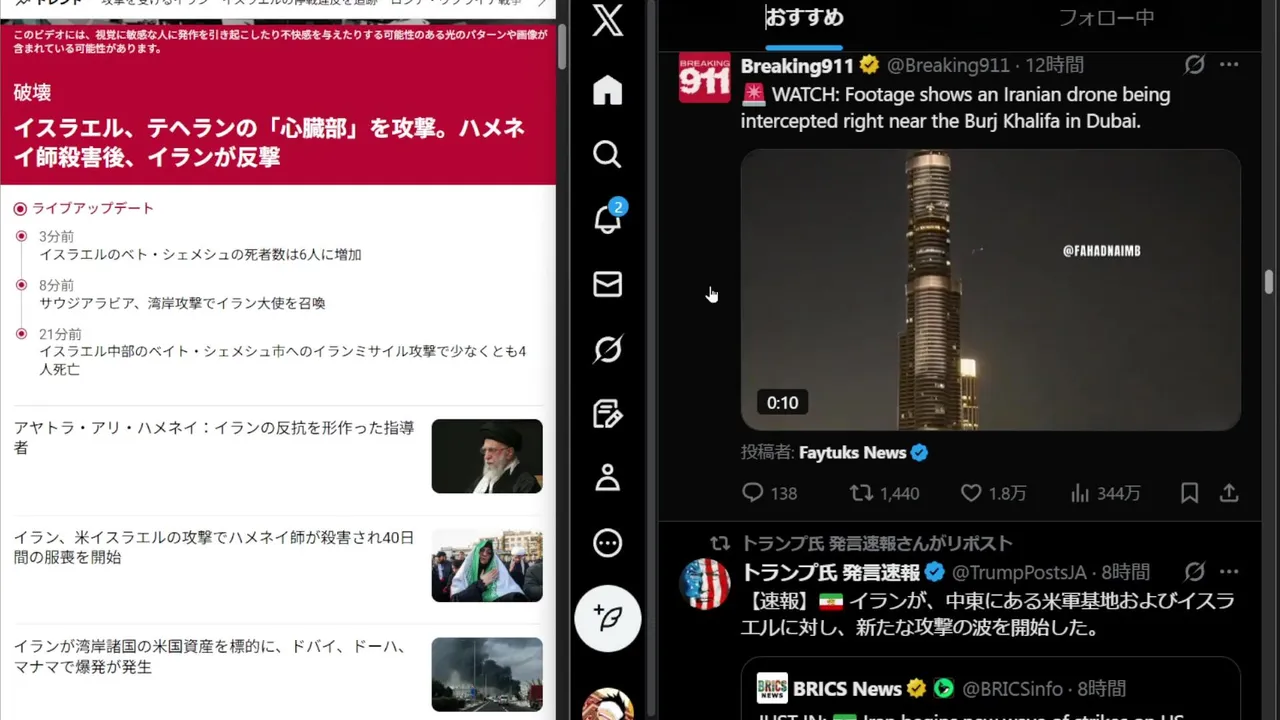Open article ハメネイ師が殺害され40日間の服喪を開始
Image resolution: width=1280 pixels, height=720 pixels.
(213, 547)
